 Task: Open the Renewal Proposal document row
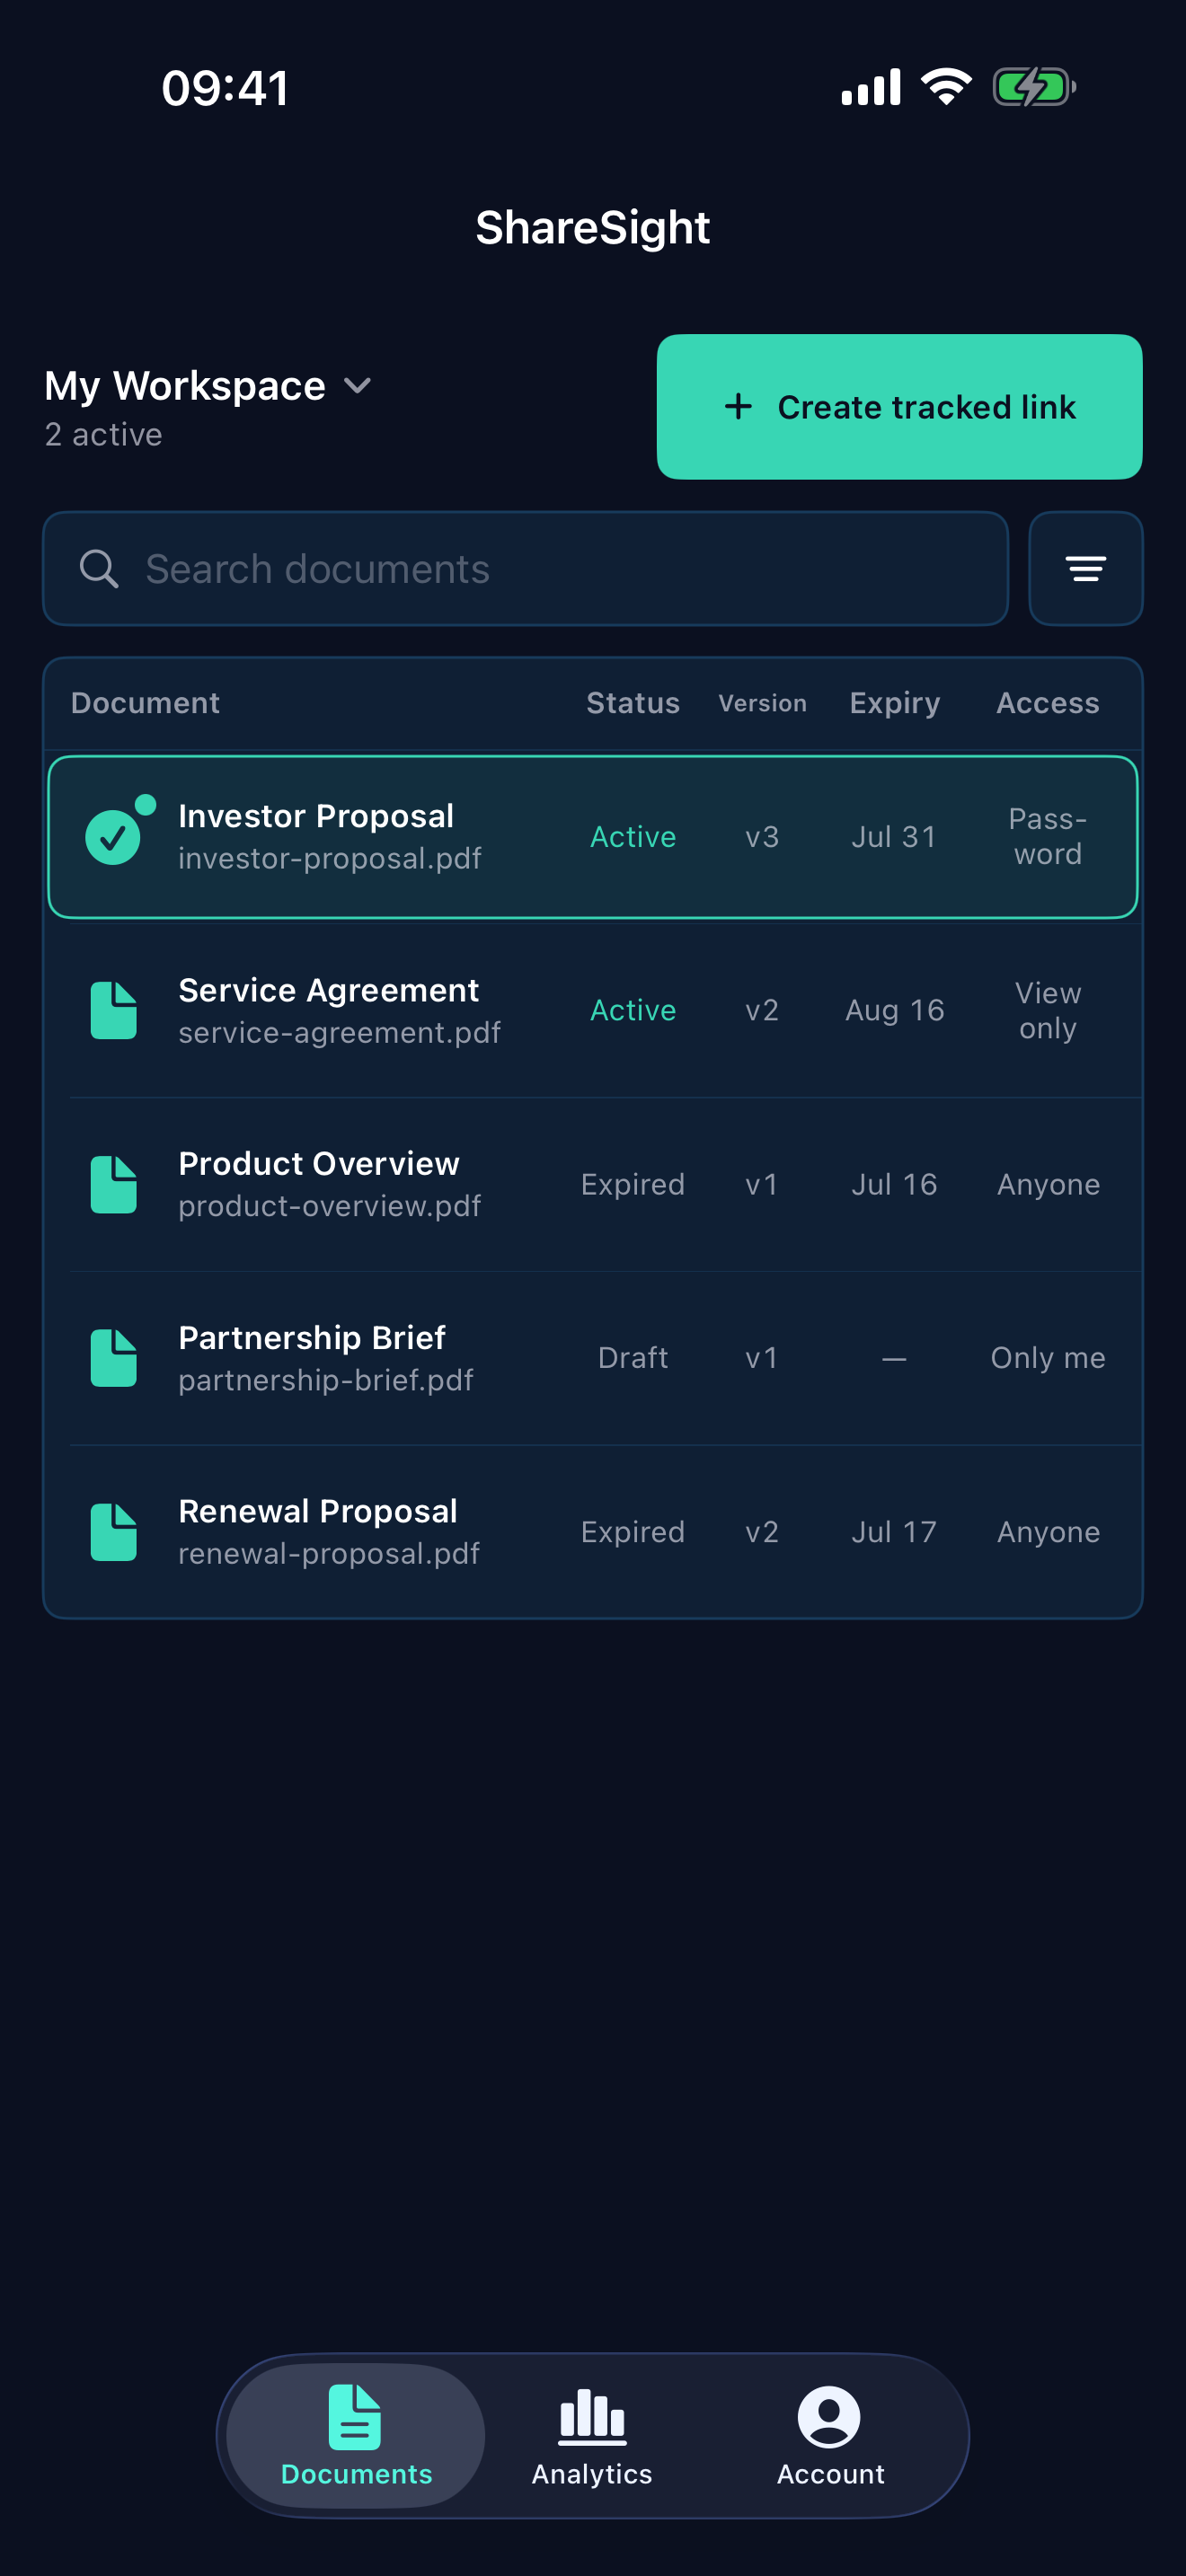tap(593, 1532)
